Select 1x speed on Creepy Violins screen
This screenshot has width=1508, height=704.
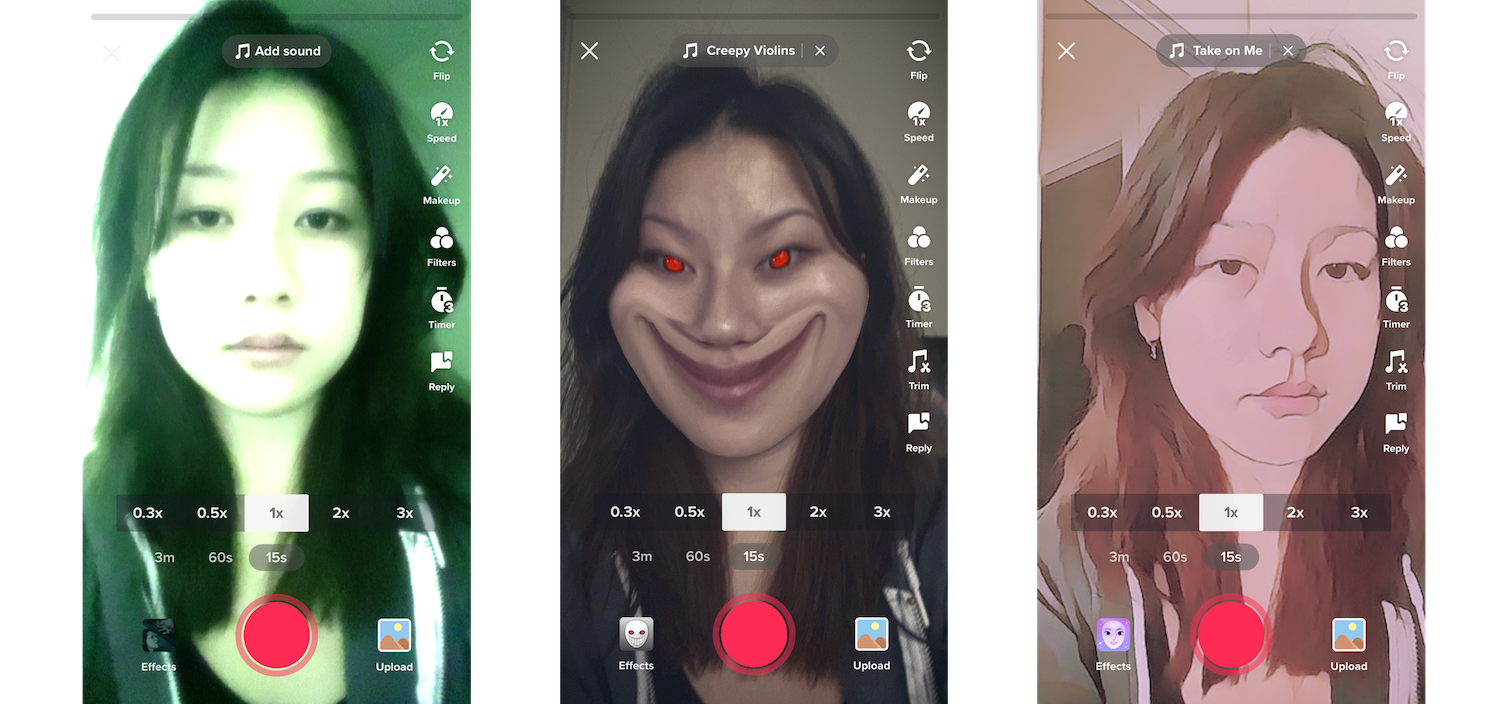point(754,512)
